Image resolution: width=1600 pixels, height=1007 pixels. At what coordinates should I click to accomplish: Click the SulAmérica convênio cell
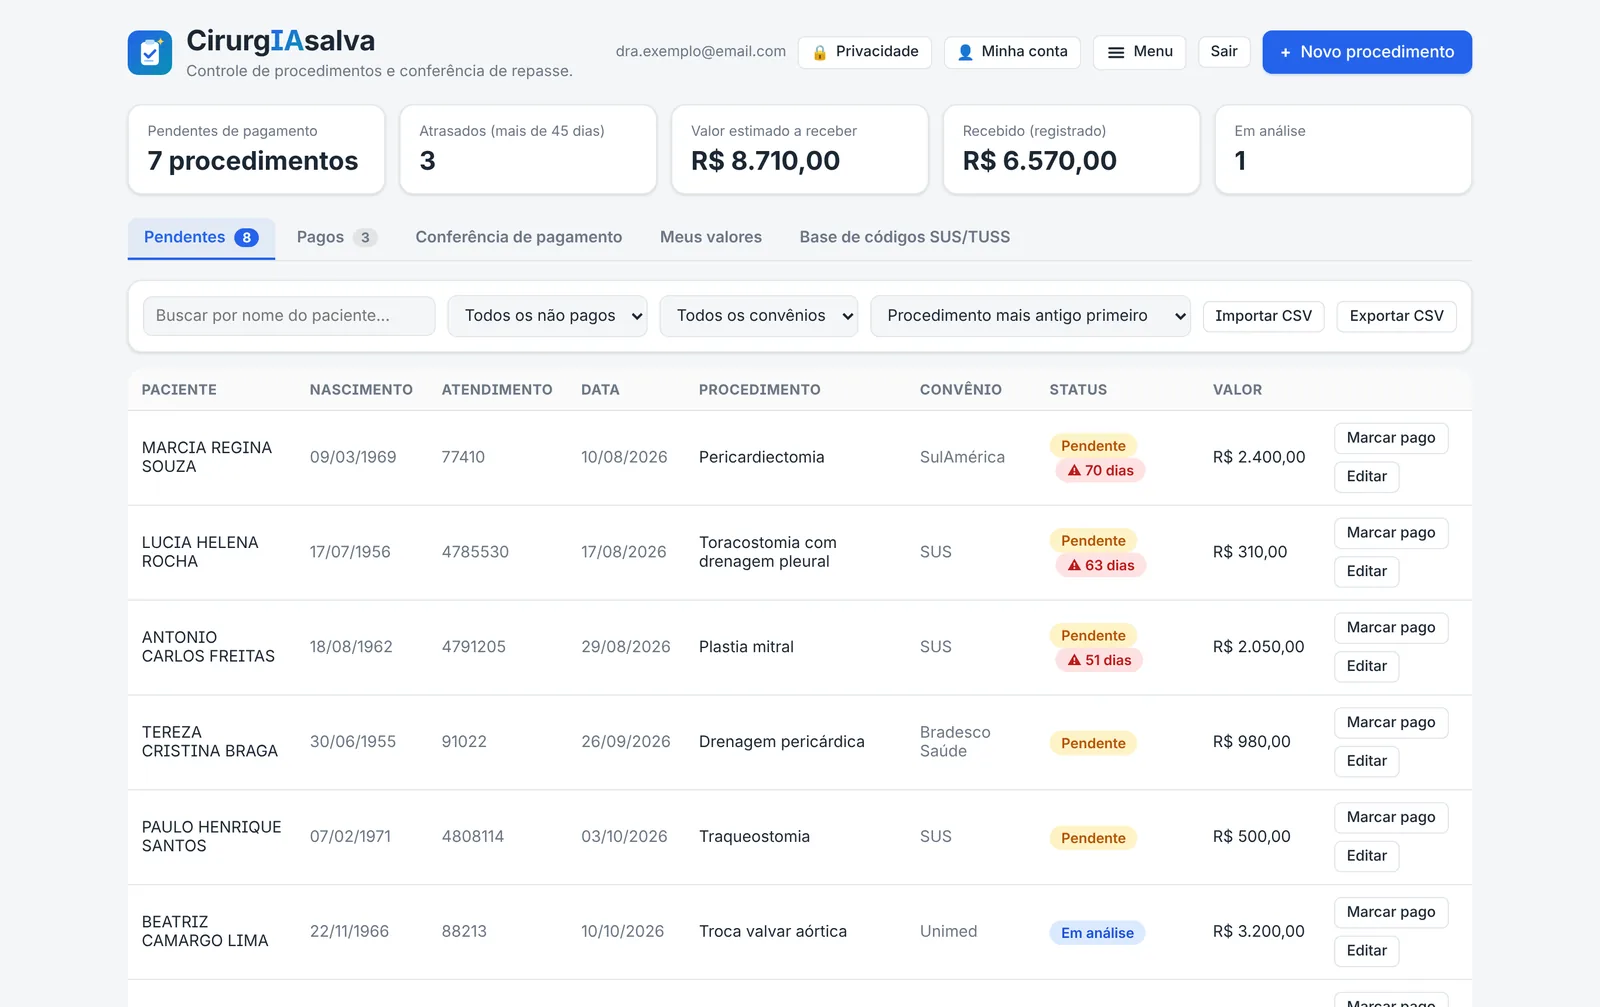click(x=962, y=458)
